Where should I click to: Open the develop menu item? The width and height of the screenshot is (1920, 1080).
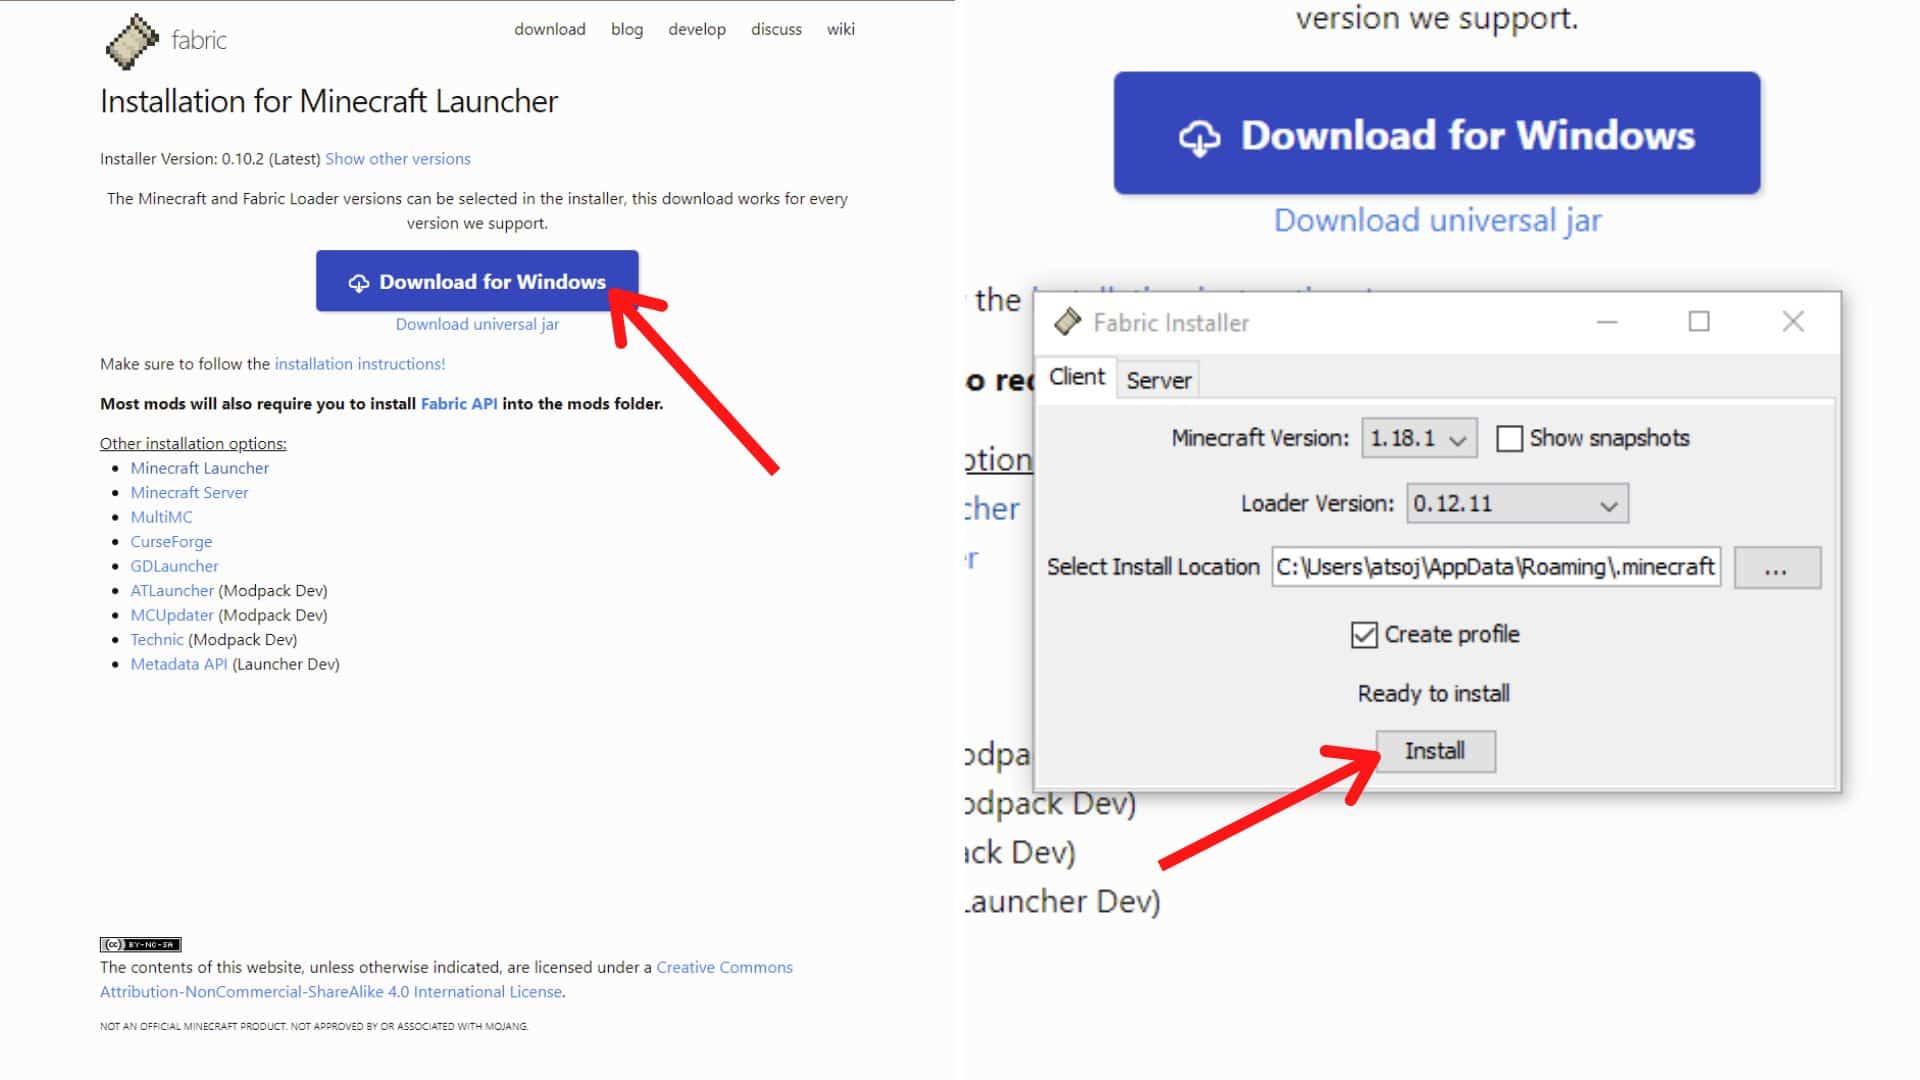(697, 29)
